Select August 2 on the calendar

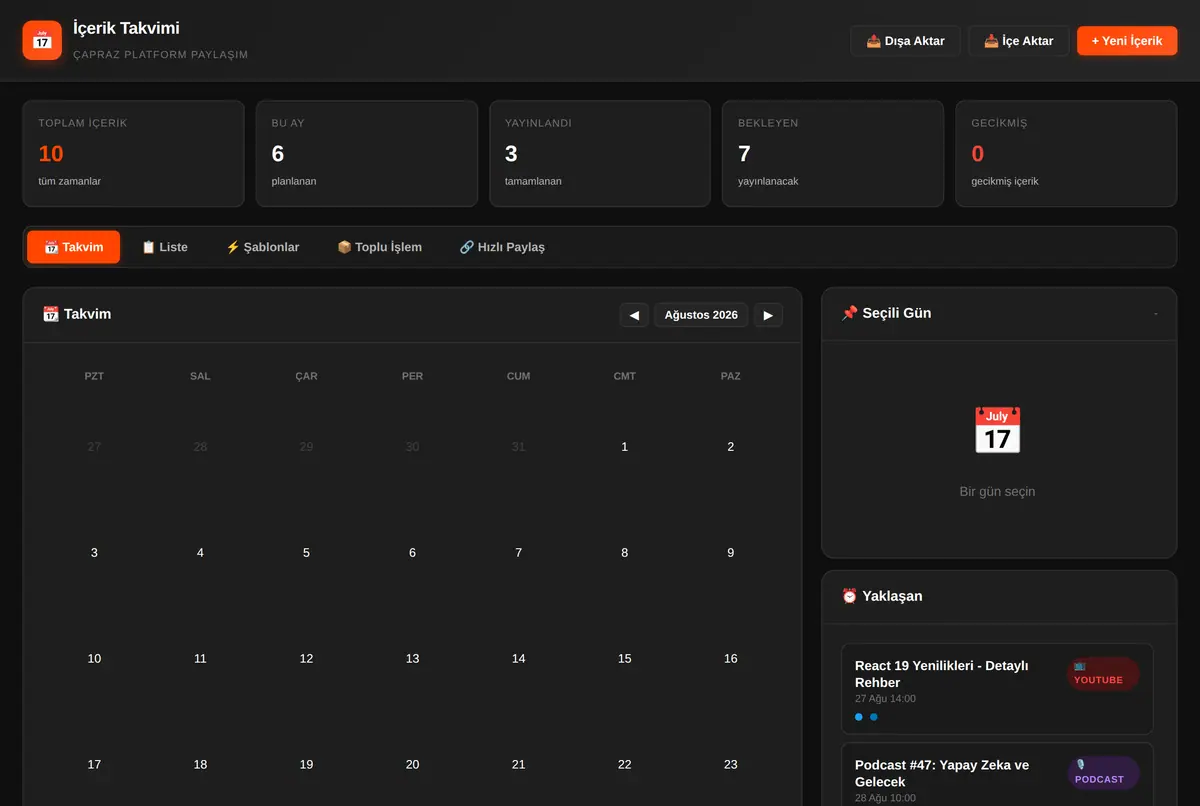point(731,447)
